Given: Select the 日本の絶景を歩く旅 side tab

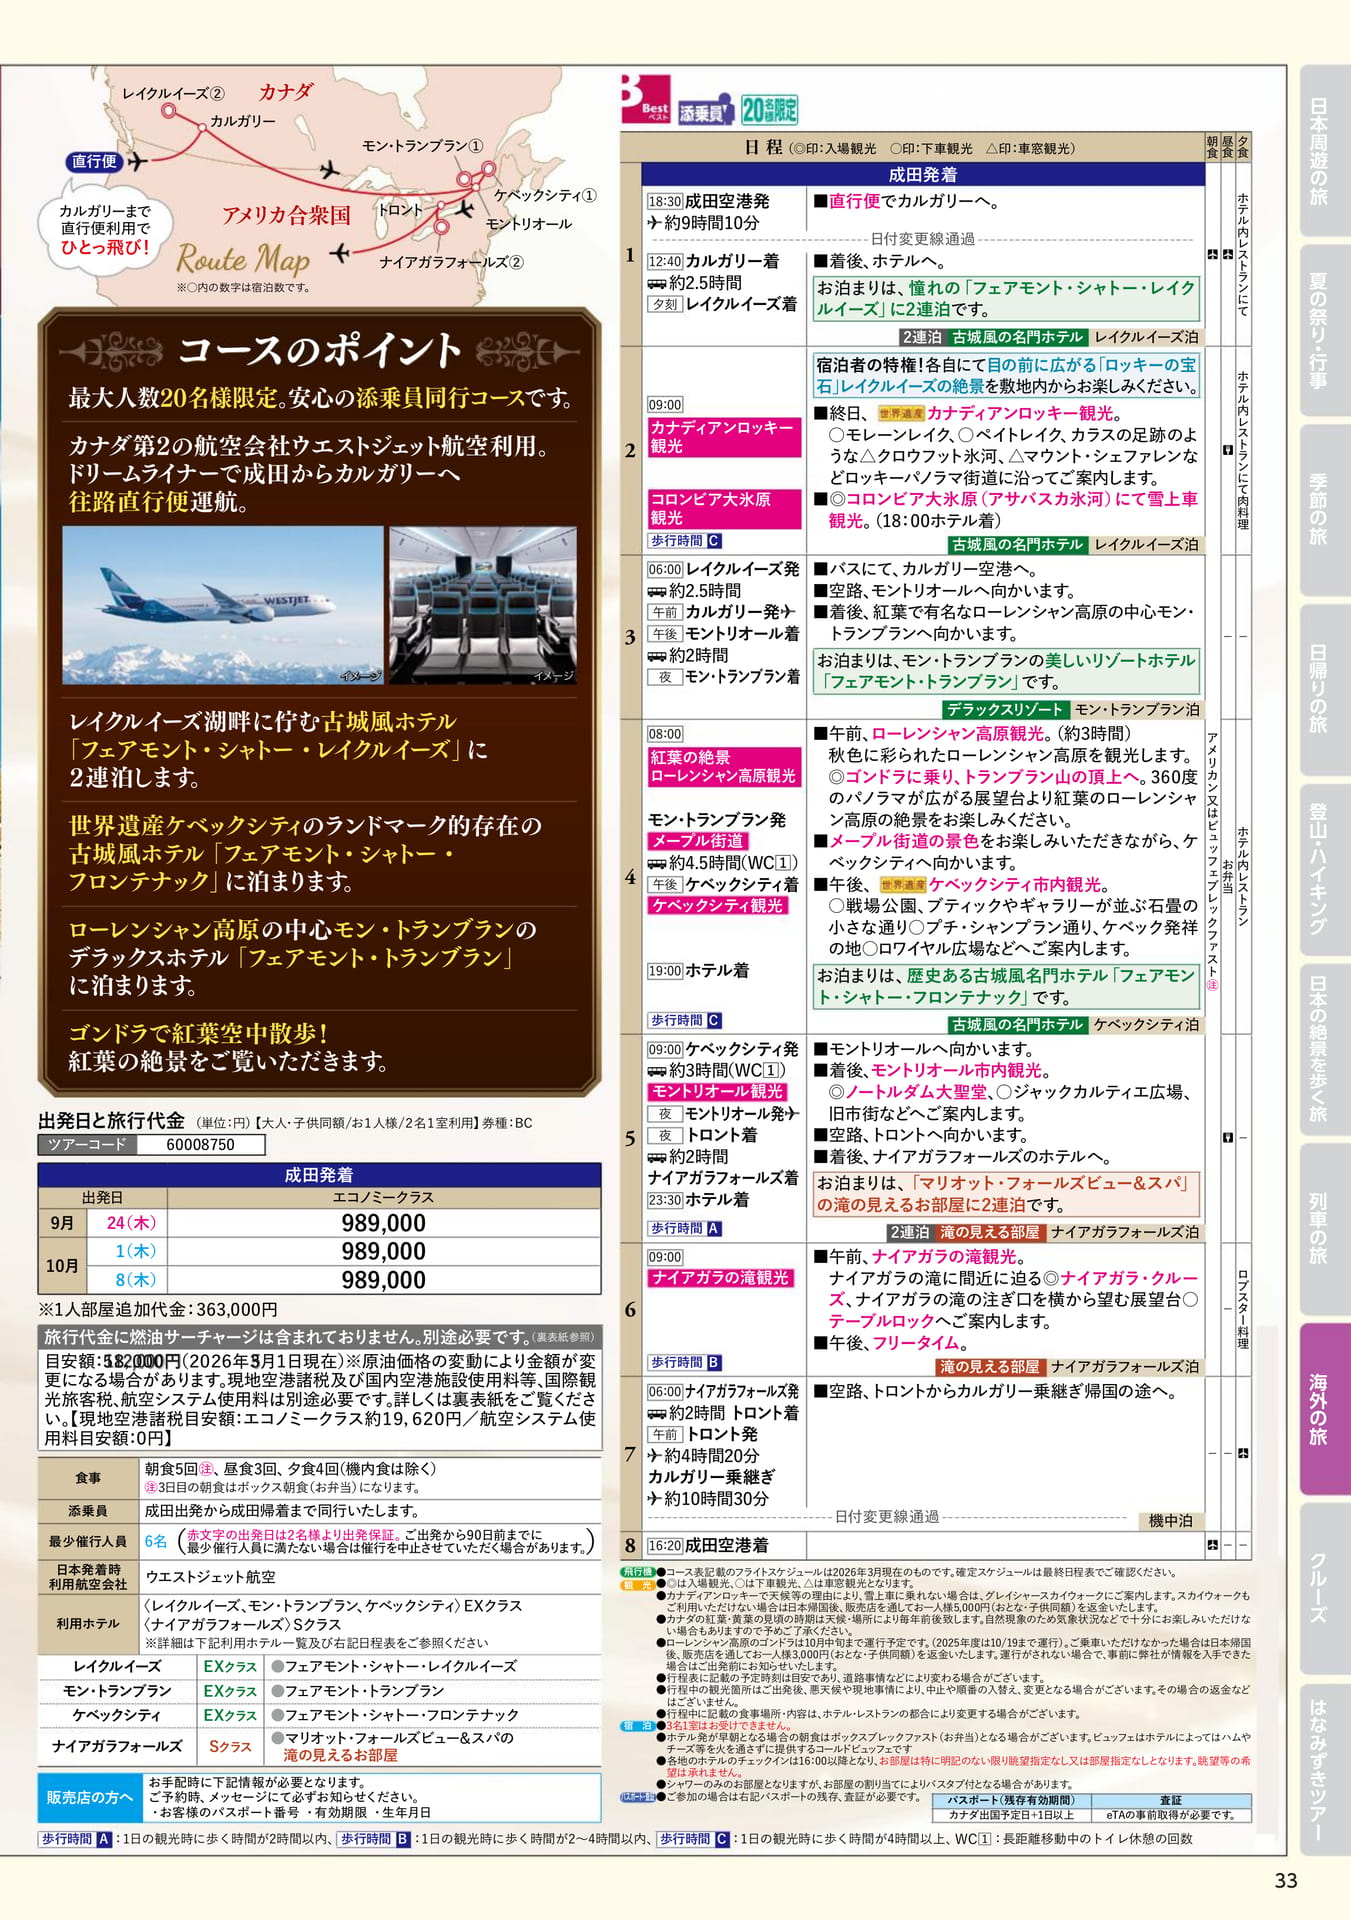Looking at the screenshot, I should 1323,1049.
